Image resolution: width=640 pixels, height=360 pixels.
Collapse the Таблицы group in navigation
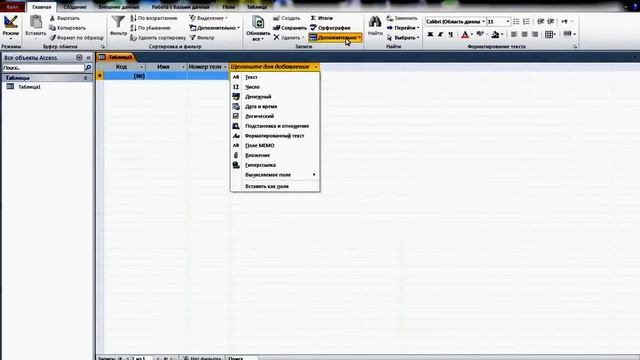tap(85, 78)
